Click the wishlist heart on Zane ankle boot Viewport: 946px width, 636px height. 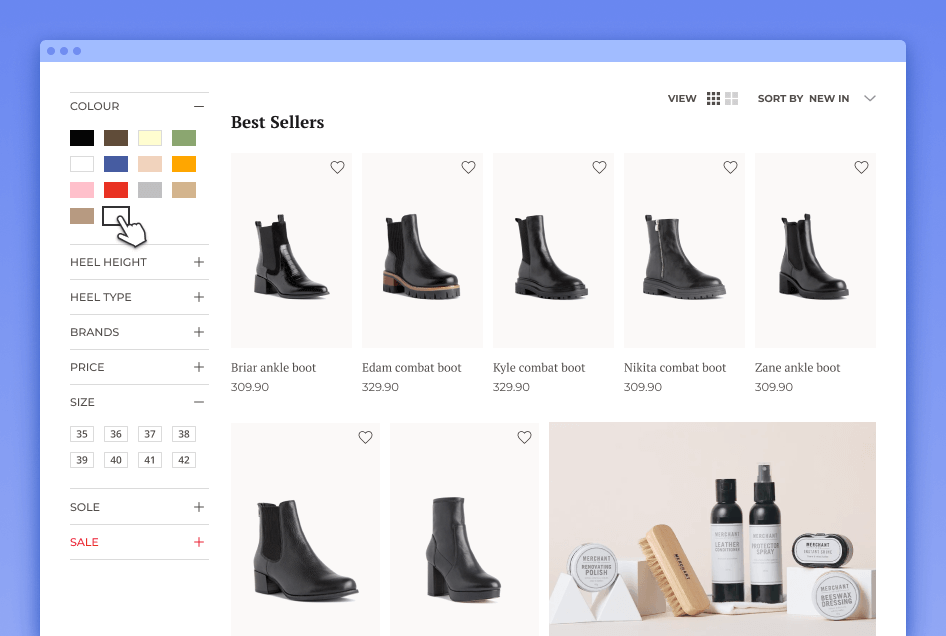[861, 167]
